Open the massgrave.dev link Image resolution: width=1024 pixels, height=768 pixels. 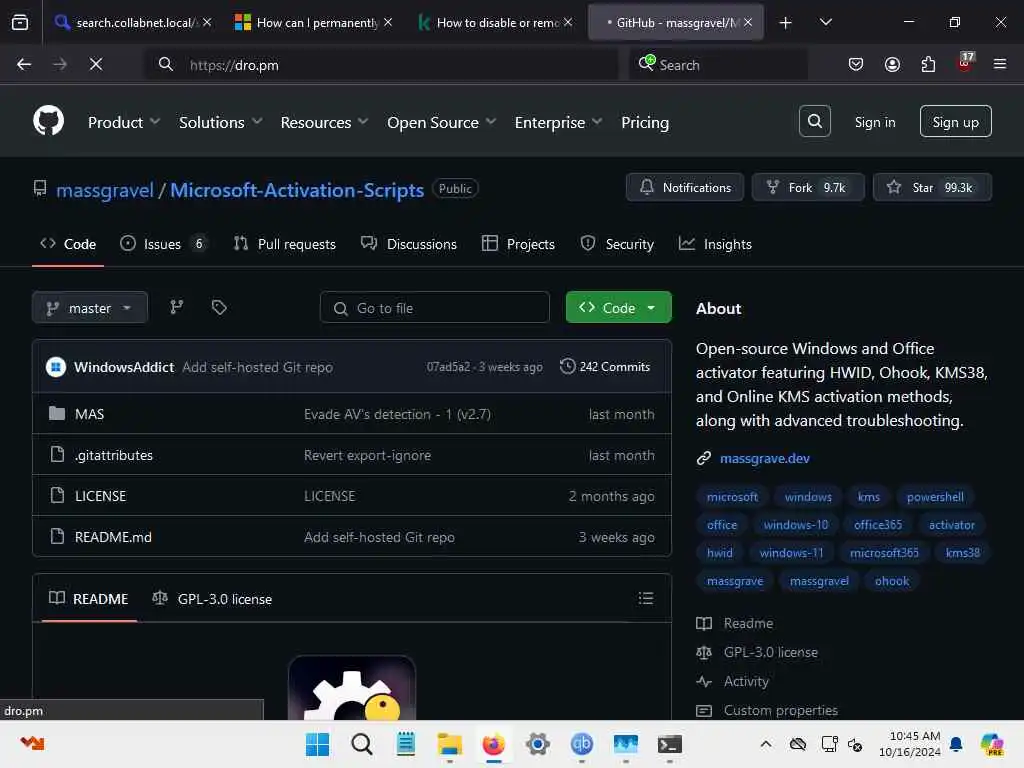[x=765, y=458]
